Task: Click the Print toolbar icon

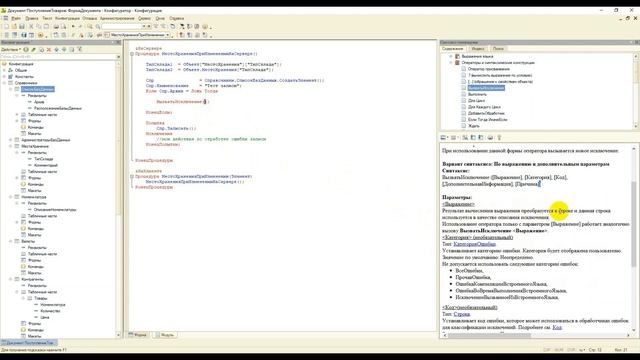Action: 56,27
